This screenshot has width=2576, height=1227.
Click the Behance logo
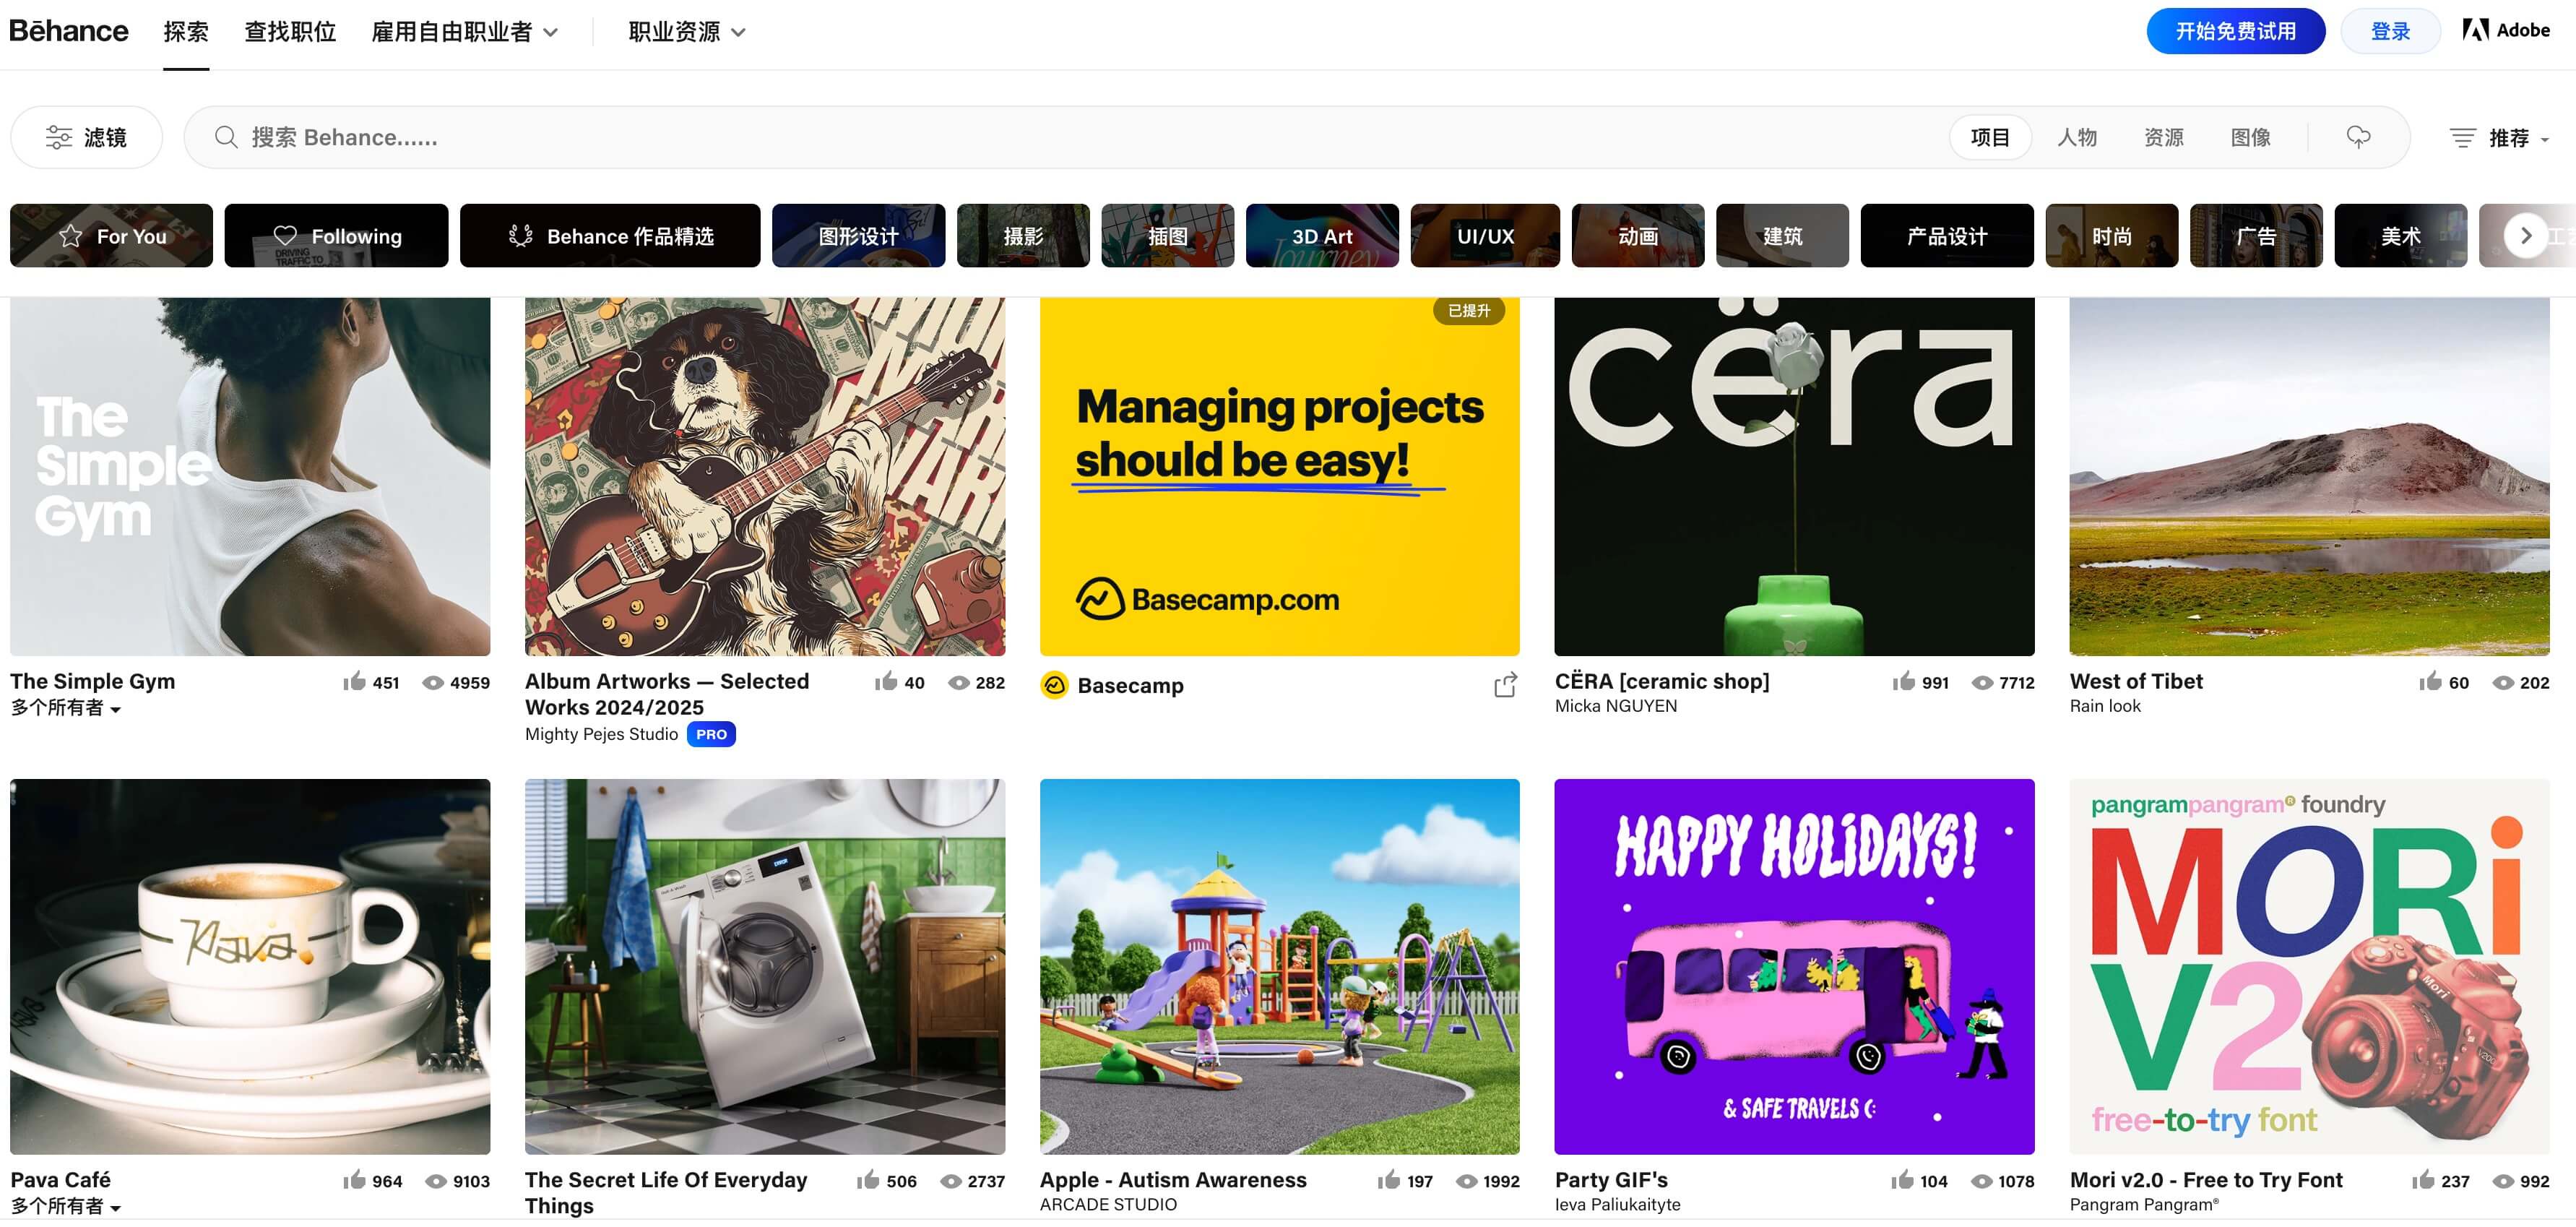68,31
